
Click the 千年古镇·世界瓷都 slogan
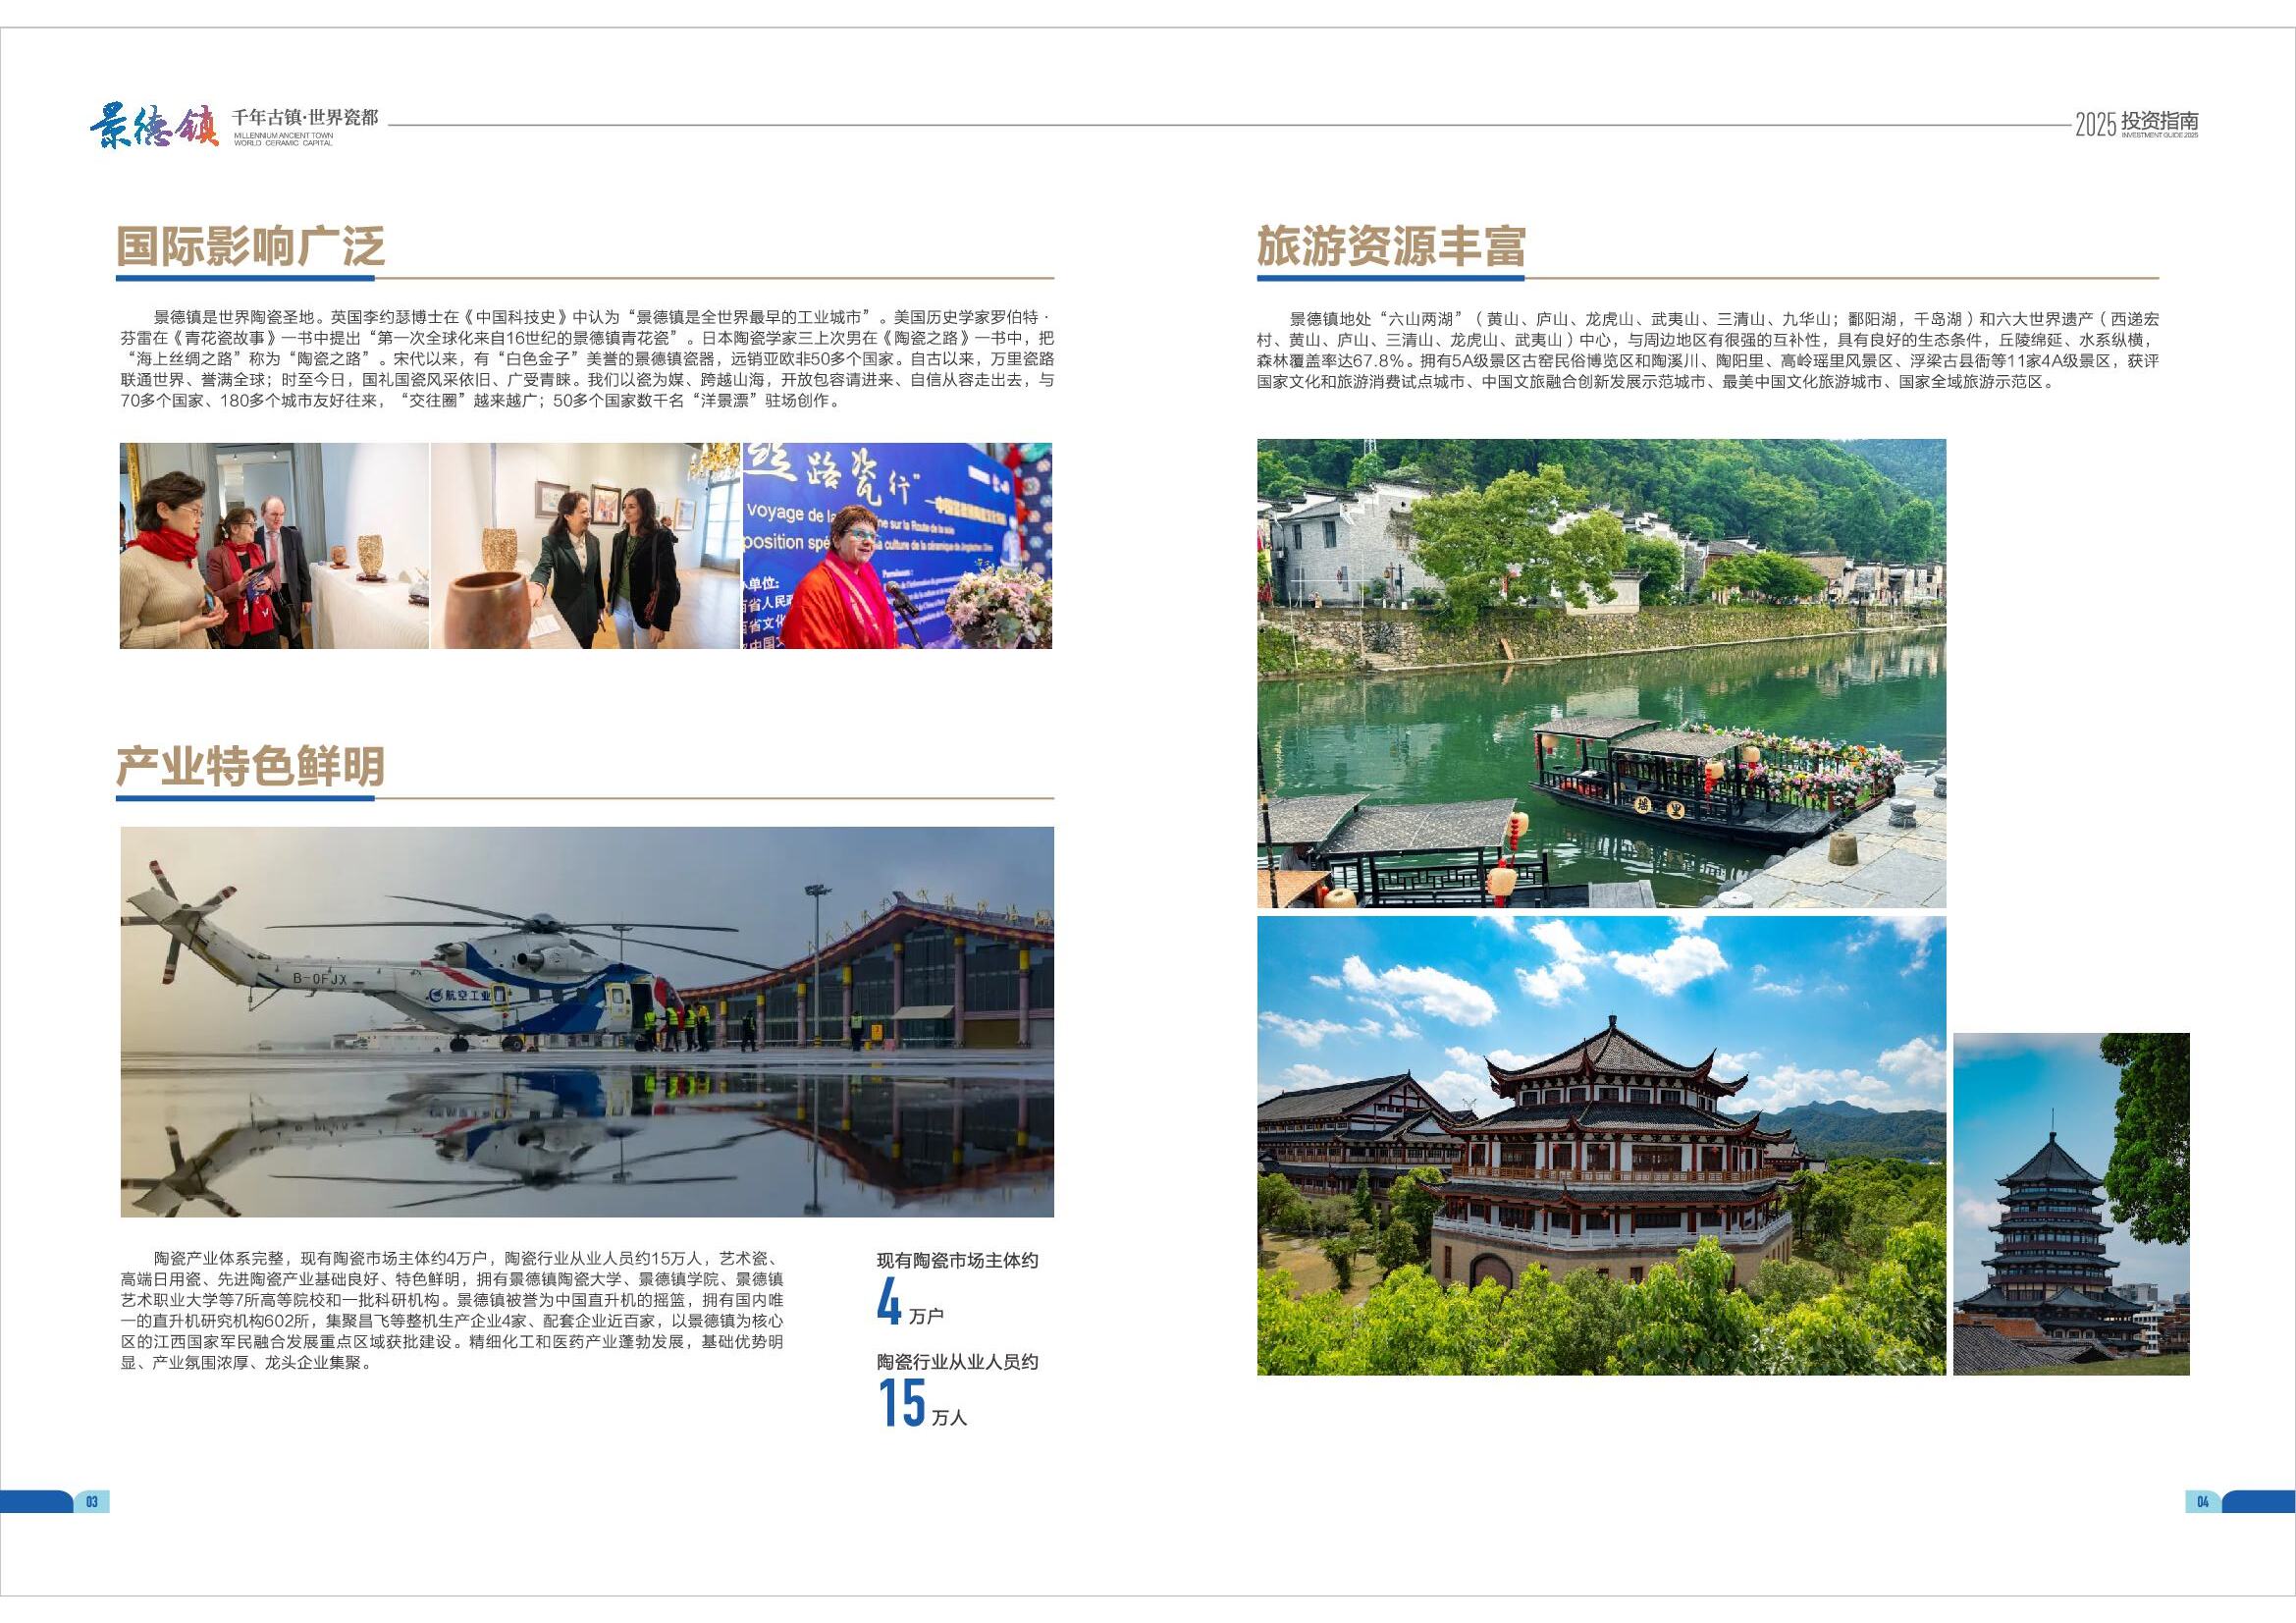tap(305, 118)
